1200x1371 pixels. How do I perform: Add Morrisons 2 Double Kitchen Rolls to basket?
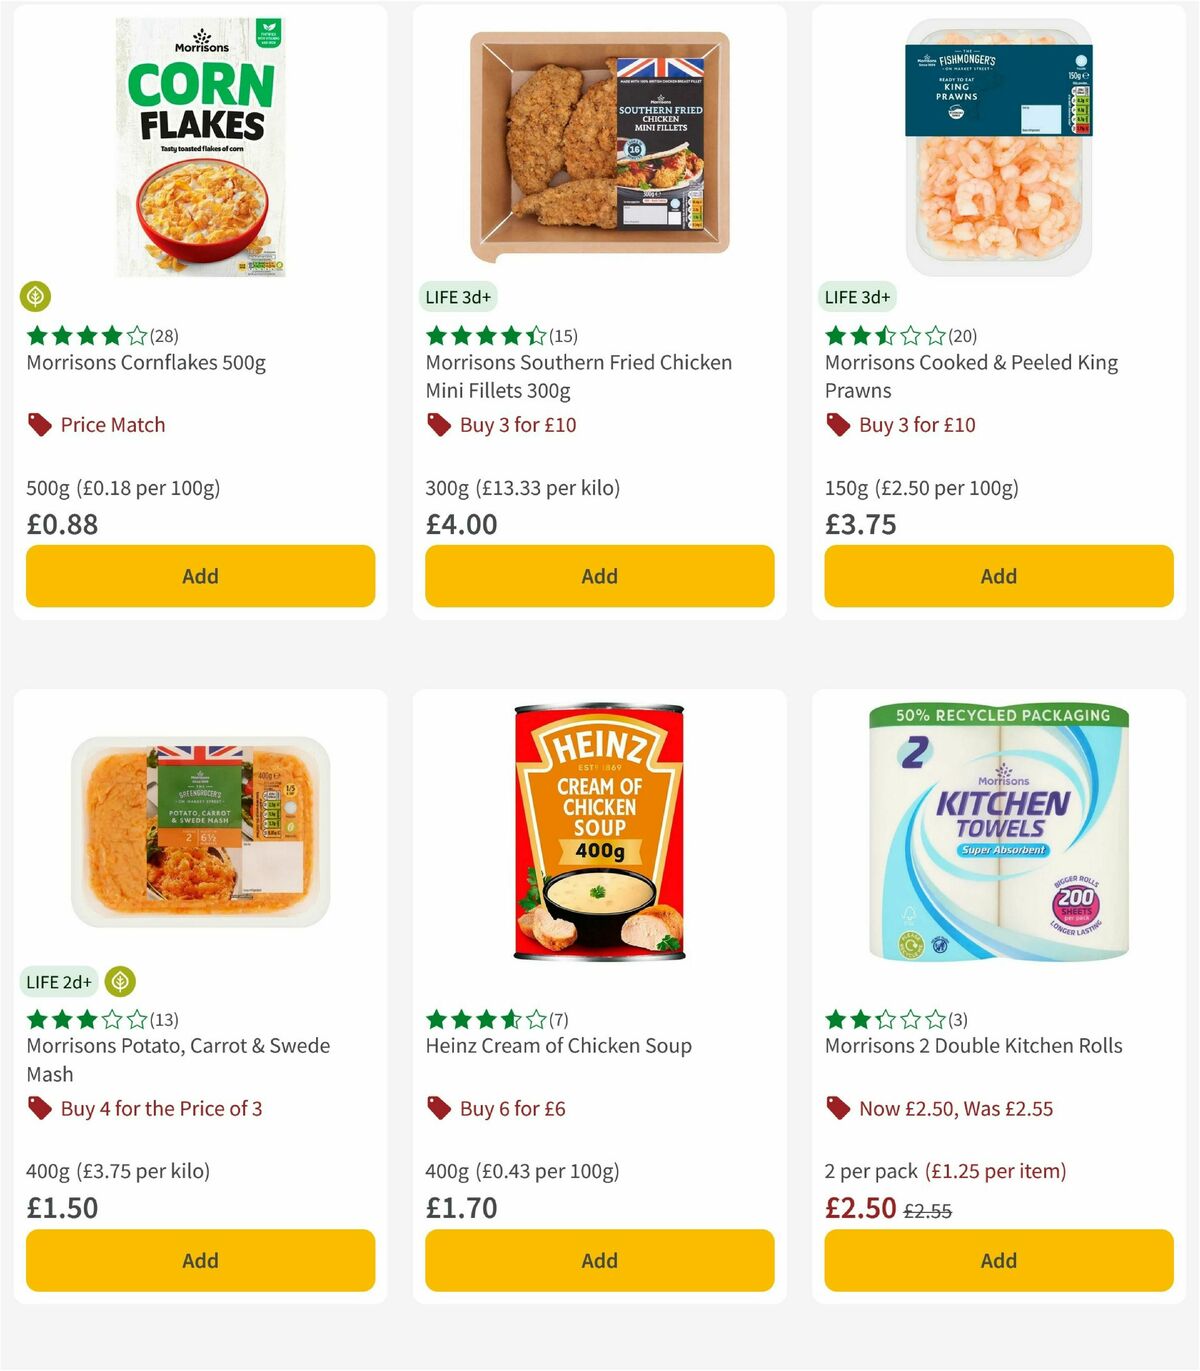(x=999, y=1260)
